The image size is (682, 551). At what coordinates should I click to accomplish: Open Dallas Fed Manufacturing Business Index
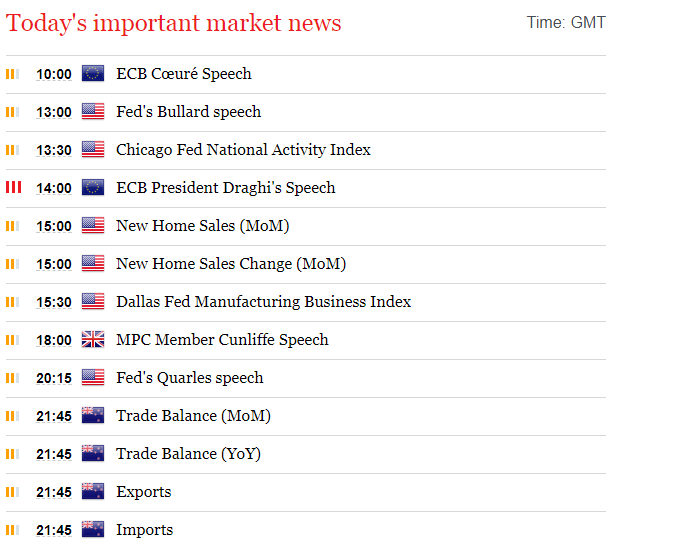(x=264, y=301)
